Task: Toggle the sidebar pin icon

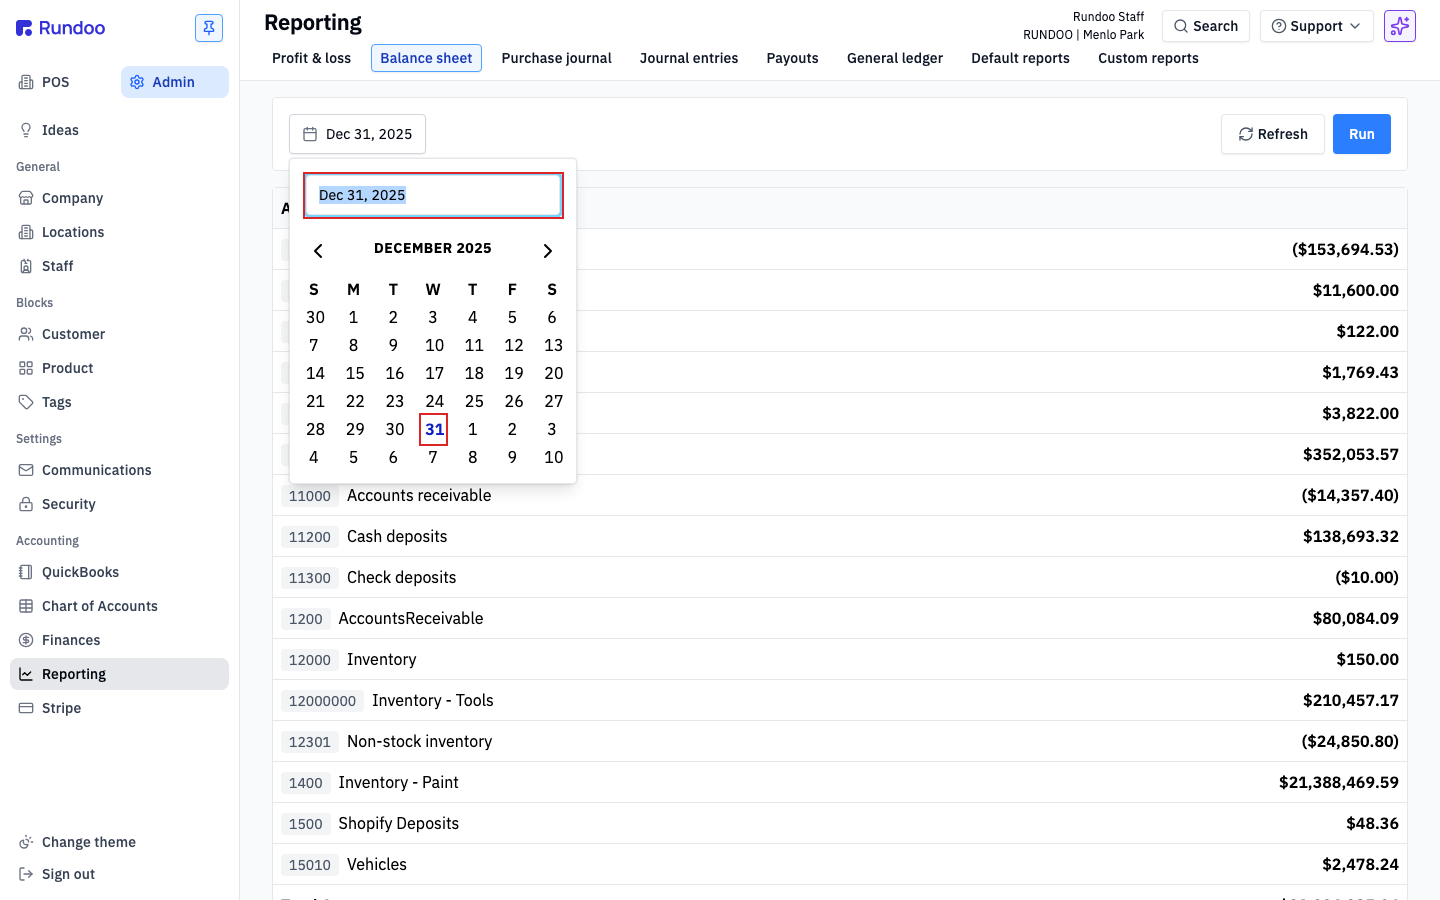Action: (x=209, y=28)
